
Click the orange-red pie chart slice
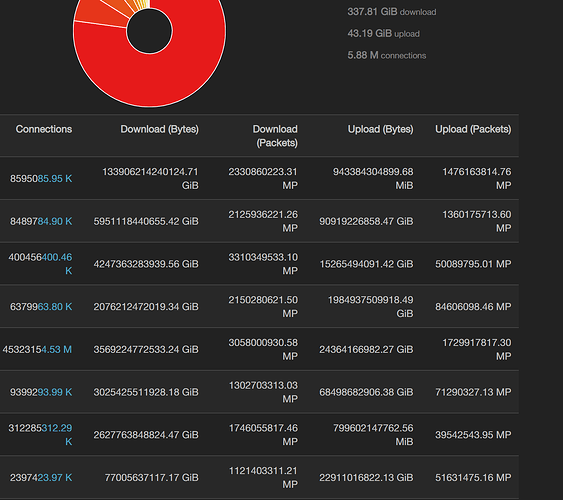click(101, 14)
